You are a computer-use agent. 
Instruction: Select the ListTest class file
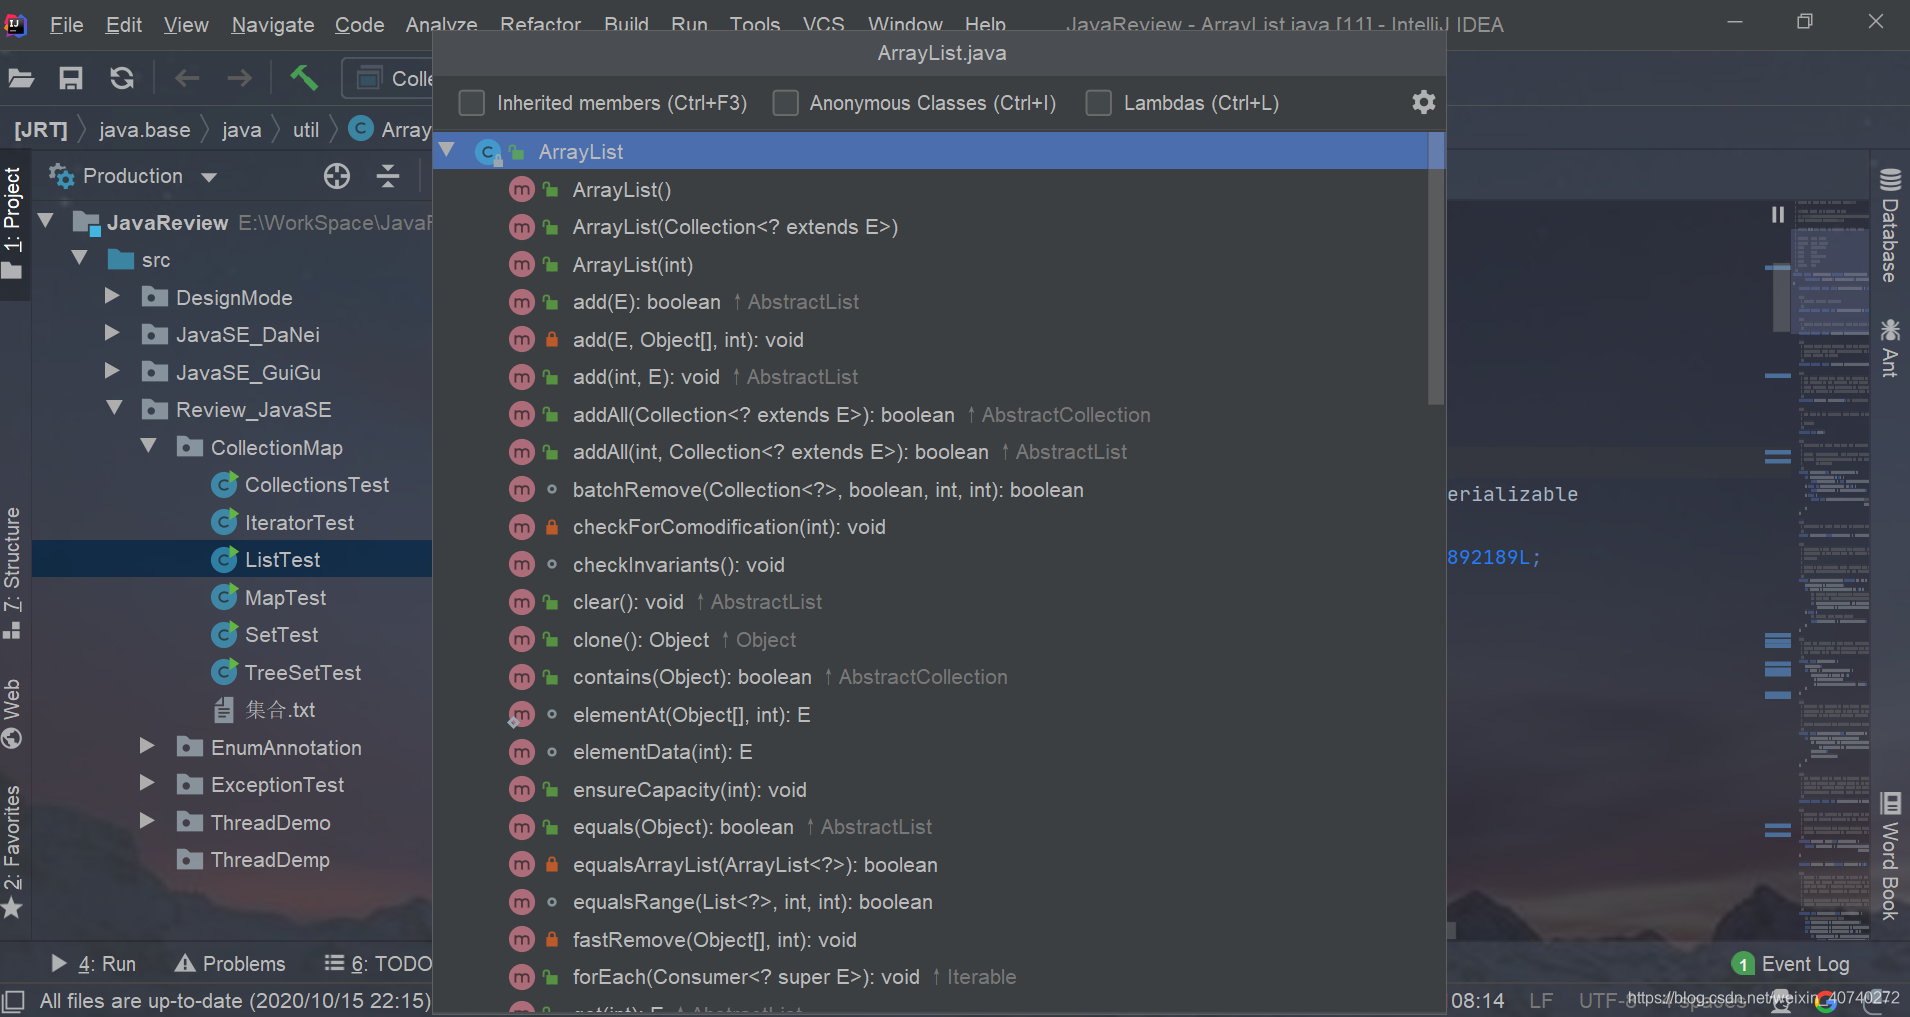[283, 560]
